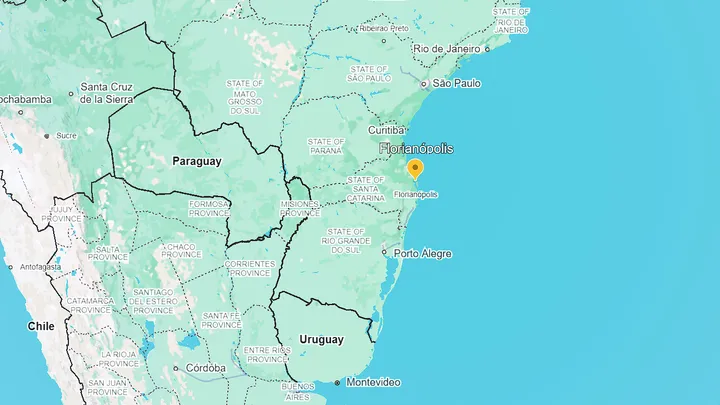Click the orange Florianópolis location pin
This screenshot has height=405, width=720.
(415, 170)
